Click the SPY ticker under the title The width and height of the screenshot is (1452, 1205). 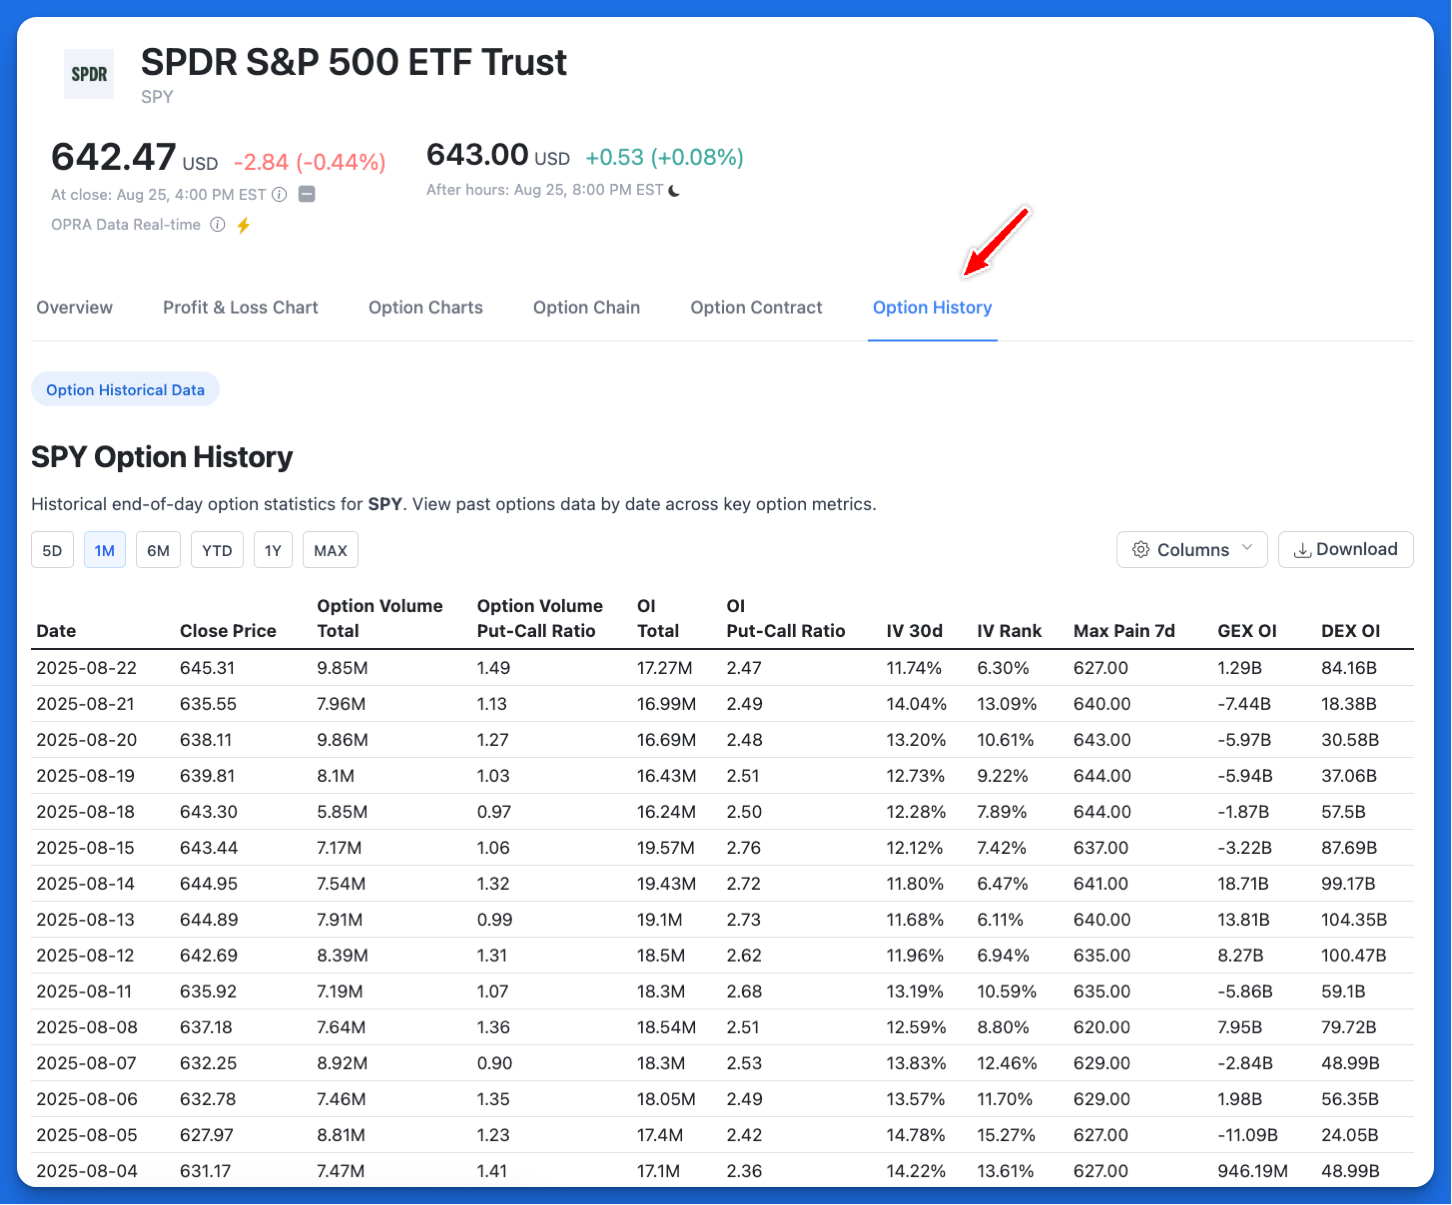coord(157,97)
